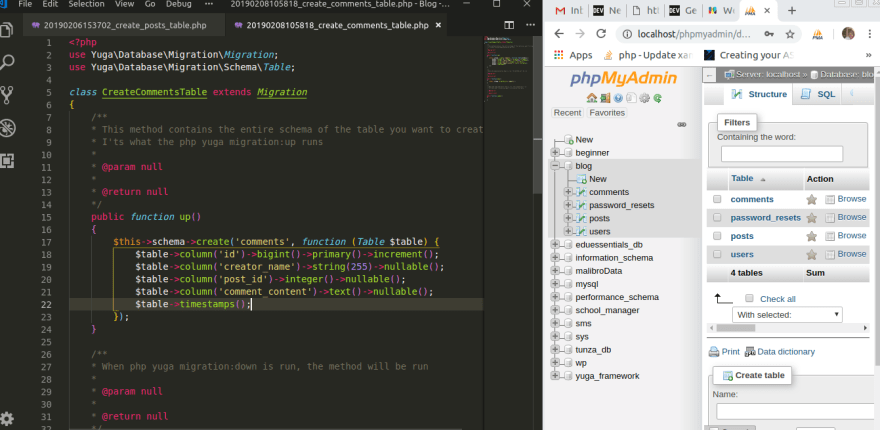Tick the users table checkbox
The image size is (880, 430).
click(717, 254)
